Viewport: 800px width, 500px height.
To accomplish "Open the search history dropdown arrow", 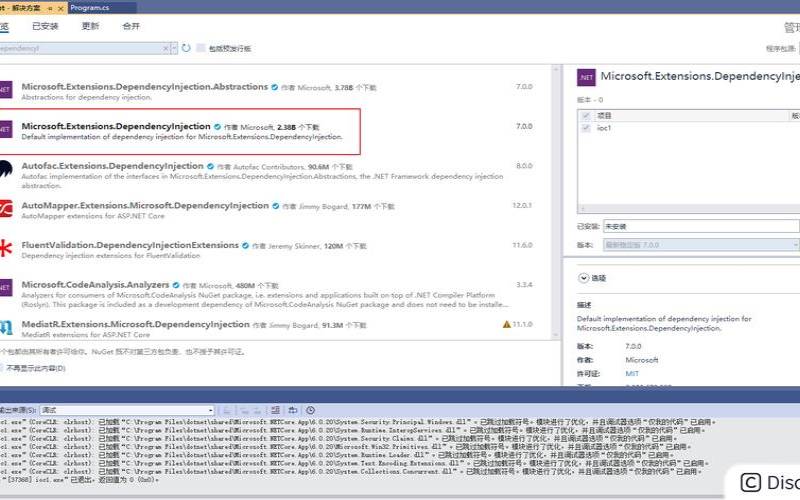I will [x=174, y=48].
